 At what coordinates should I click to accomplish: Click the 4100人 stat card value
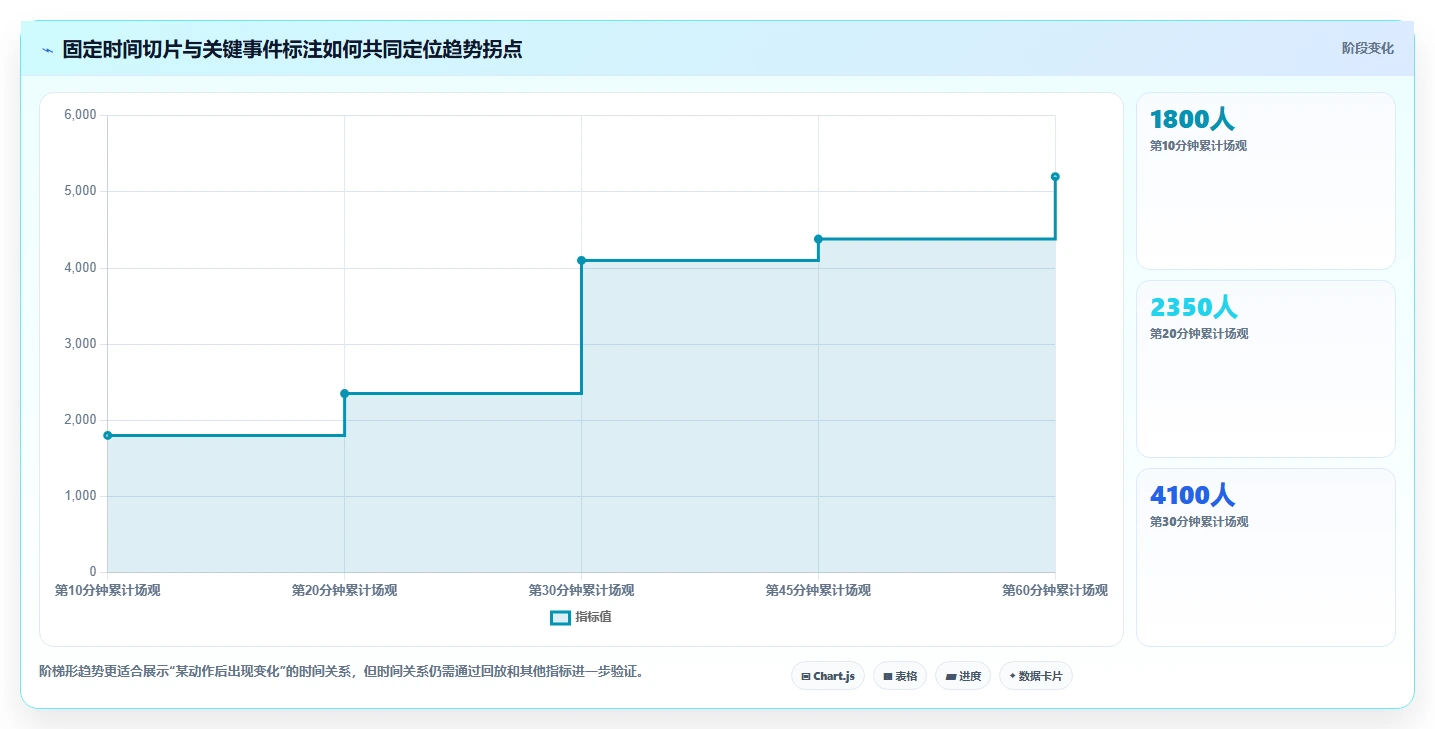[1193, 495]
